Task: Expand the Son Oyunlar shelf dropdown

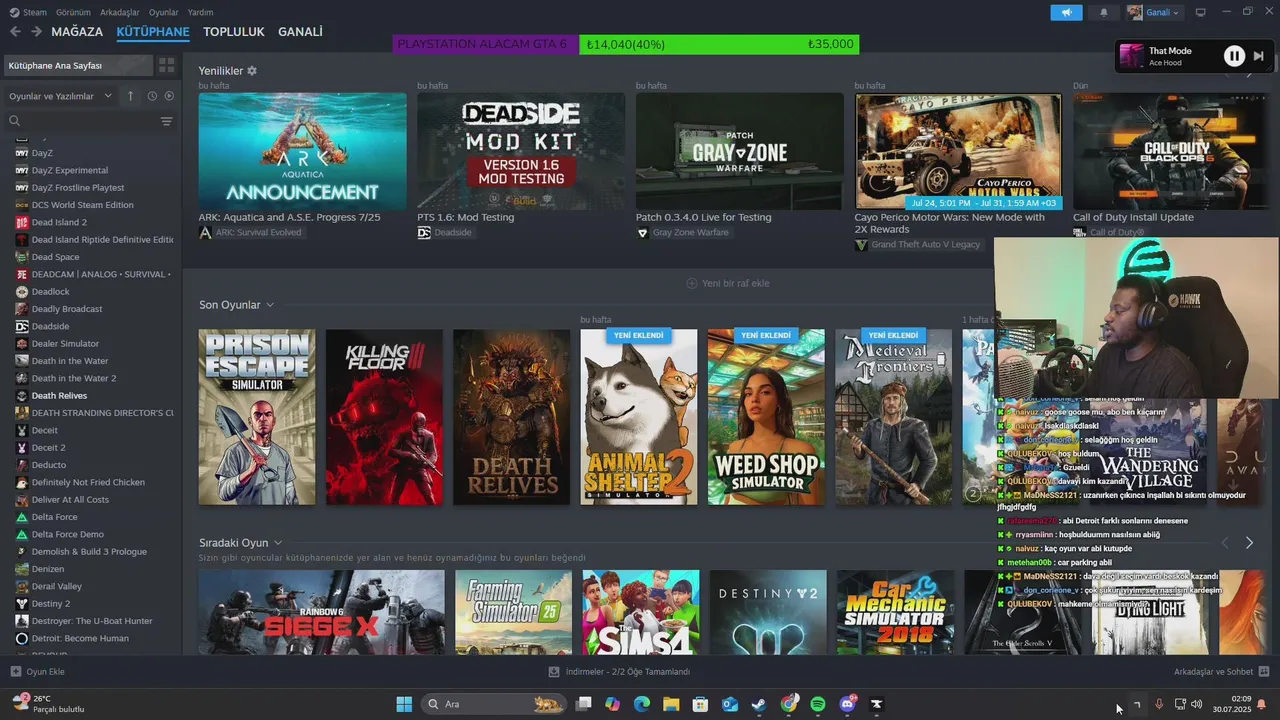Action: click(x=270, y=305)
